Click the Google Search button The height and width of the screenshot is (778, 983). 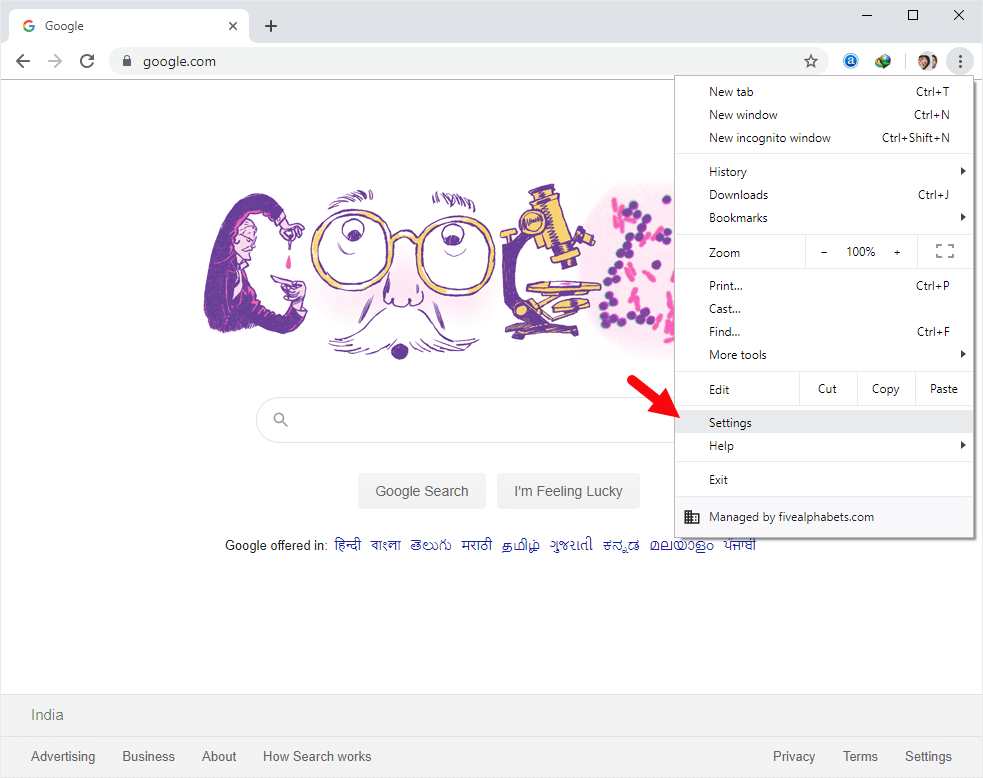click(x=422, y=491)
